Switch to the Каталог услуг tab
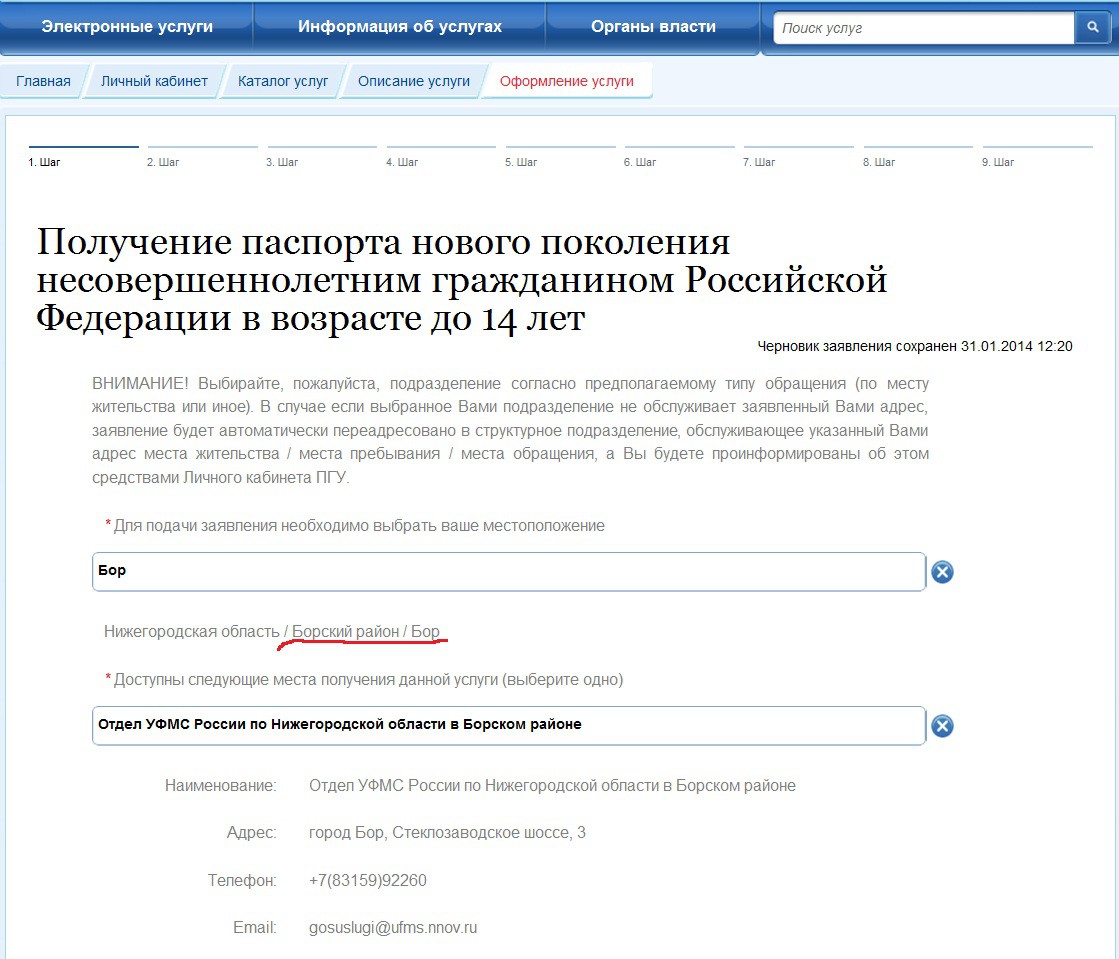Screen dimensions: 1119x959 click(x=283, y=81)
